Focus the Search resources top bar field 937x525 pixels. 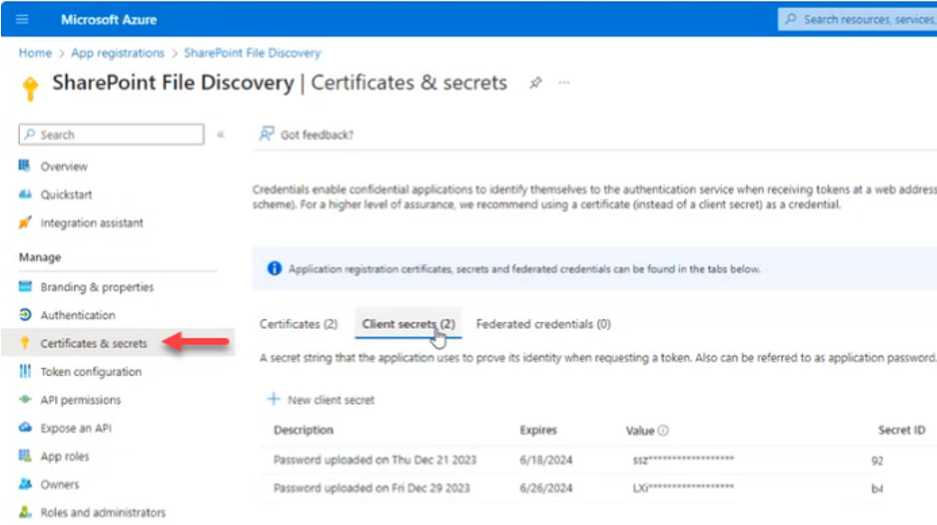pyautogui.click(x=858, y=19)
